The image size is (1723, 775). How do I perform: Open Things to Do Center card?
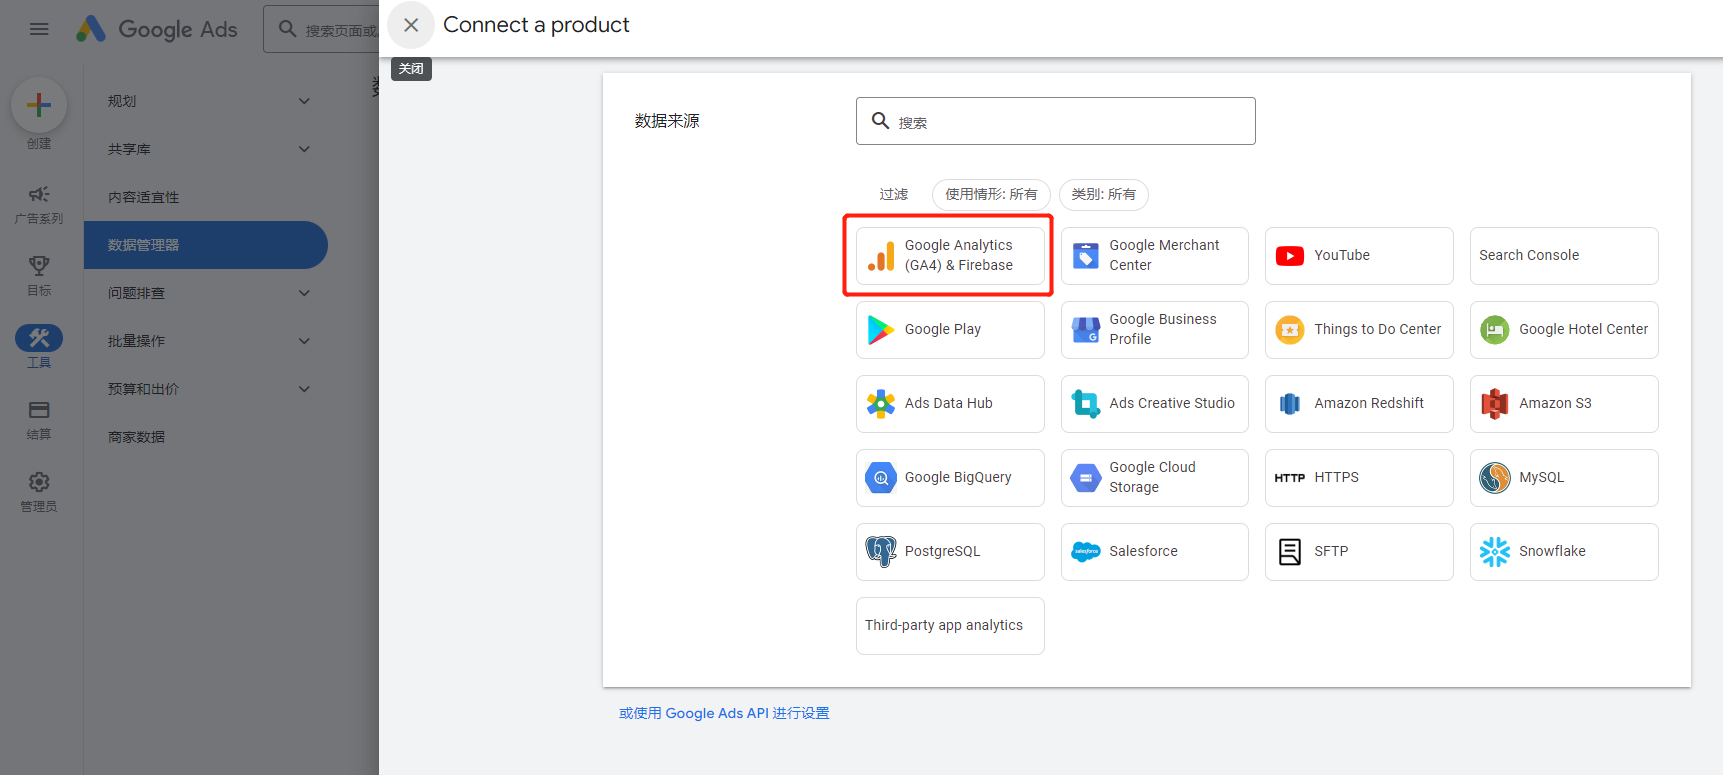tap(1359, 330)
